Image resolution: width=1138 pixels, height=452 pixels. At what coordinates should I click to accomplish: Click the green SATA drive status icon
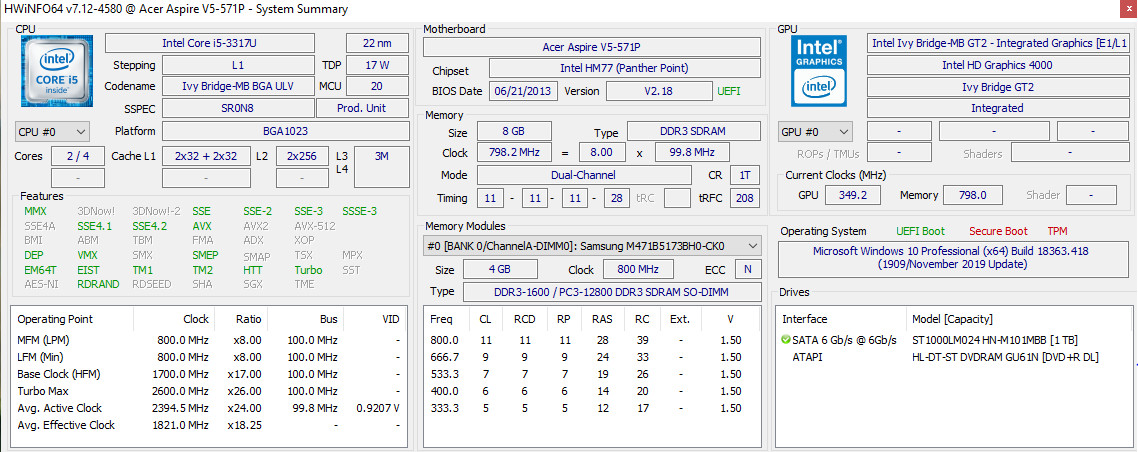pos(786,340)
